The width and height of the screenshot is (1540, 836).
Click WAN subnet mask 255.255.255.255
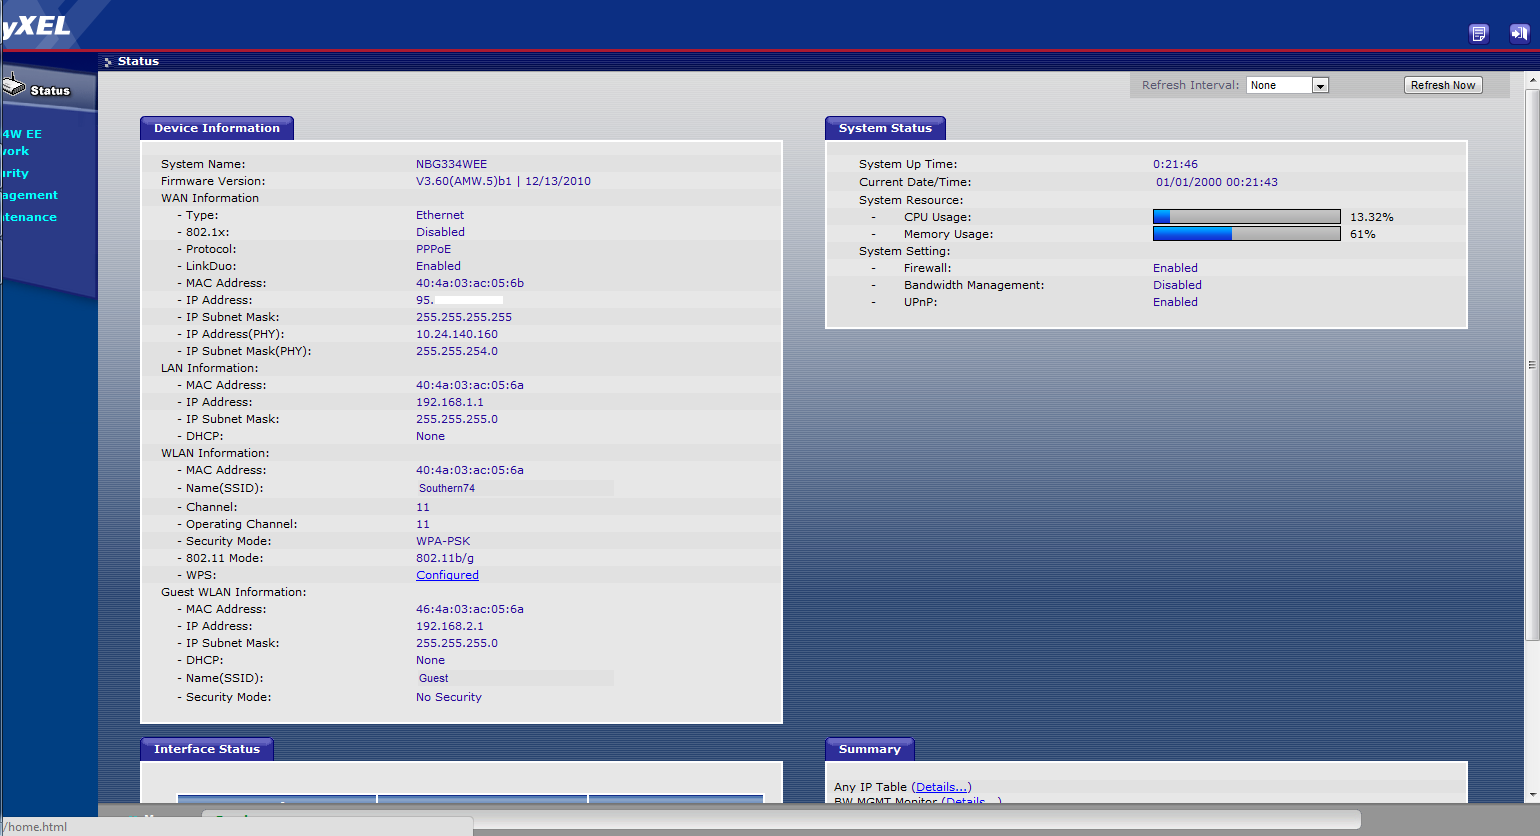464,317
